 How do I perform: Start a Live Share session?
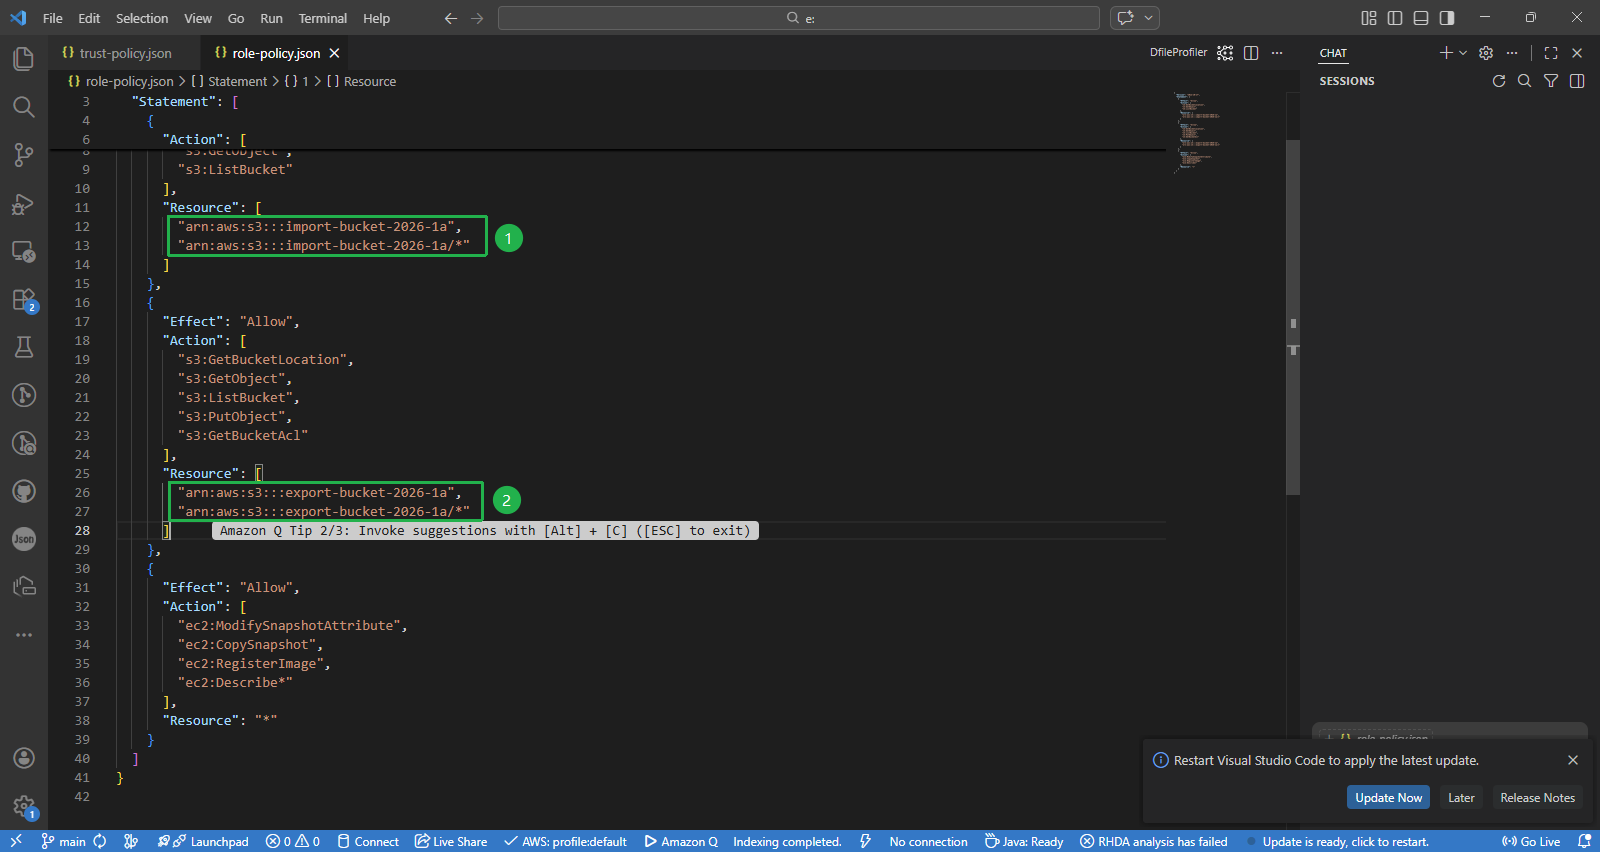[x=451, y=842]
